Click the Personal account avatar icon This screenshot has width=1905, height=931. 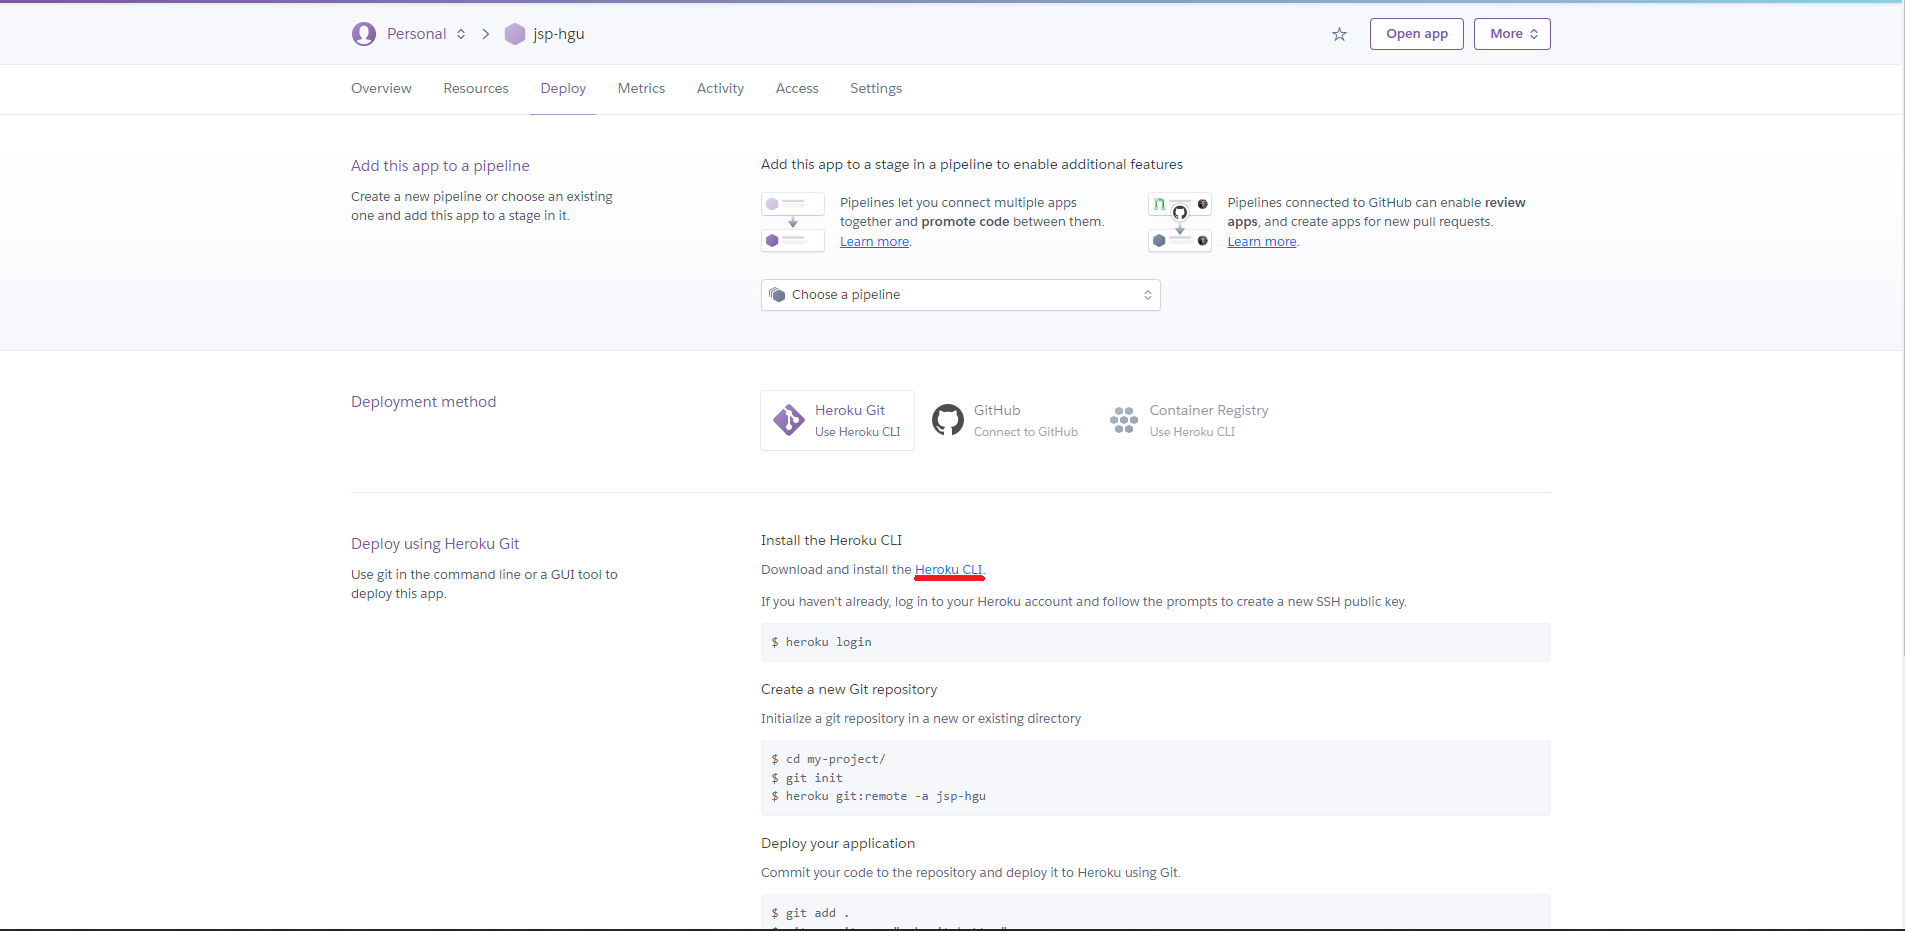pos(364,34)
